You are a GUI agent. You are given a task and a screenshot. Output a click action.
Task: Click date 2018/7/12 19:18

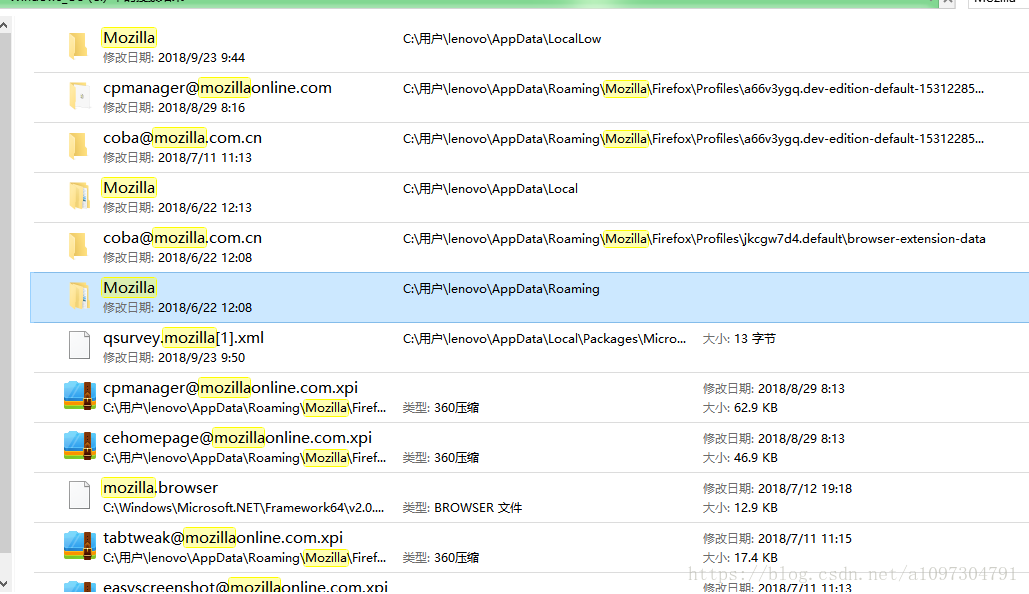click(x=805, y=488)
